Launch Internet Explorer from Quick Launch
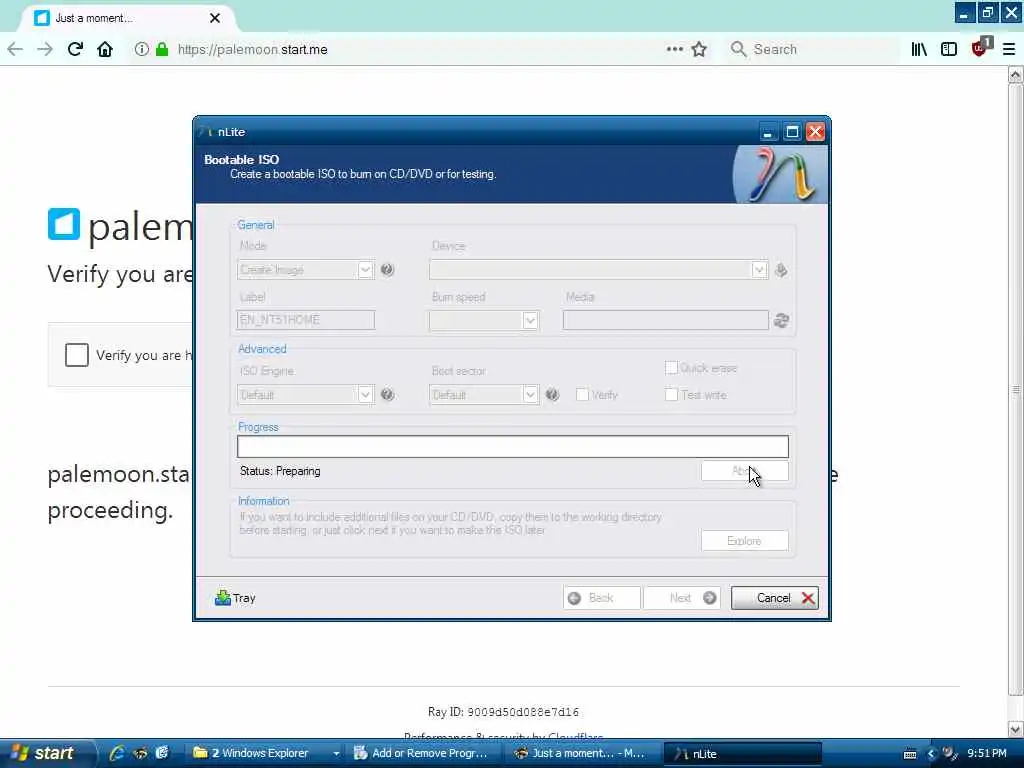The width and height of the screenshot is (1024, 768). [117, 753]
